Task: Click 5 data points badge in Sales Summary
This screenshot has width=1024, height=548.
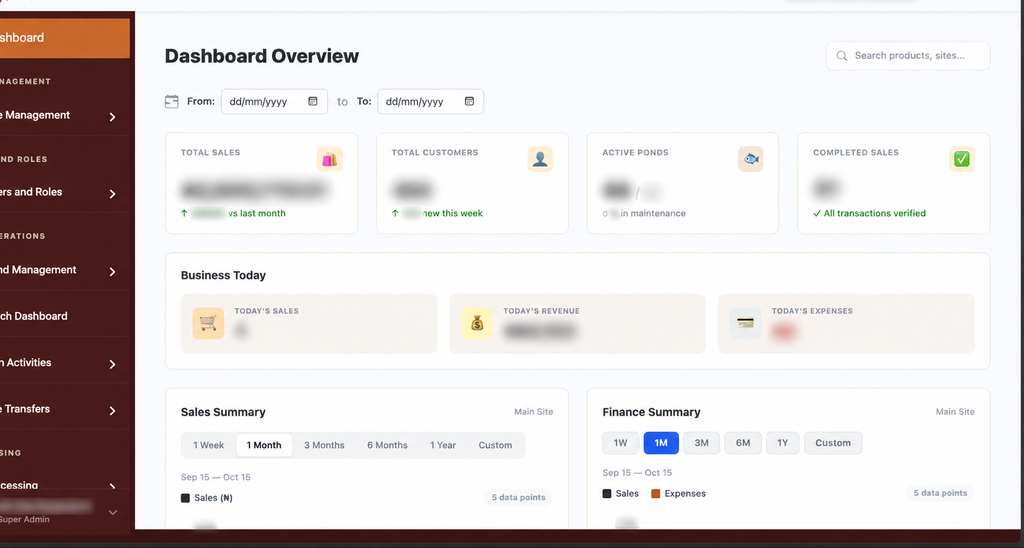Action: pos(519,498)
